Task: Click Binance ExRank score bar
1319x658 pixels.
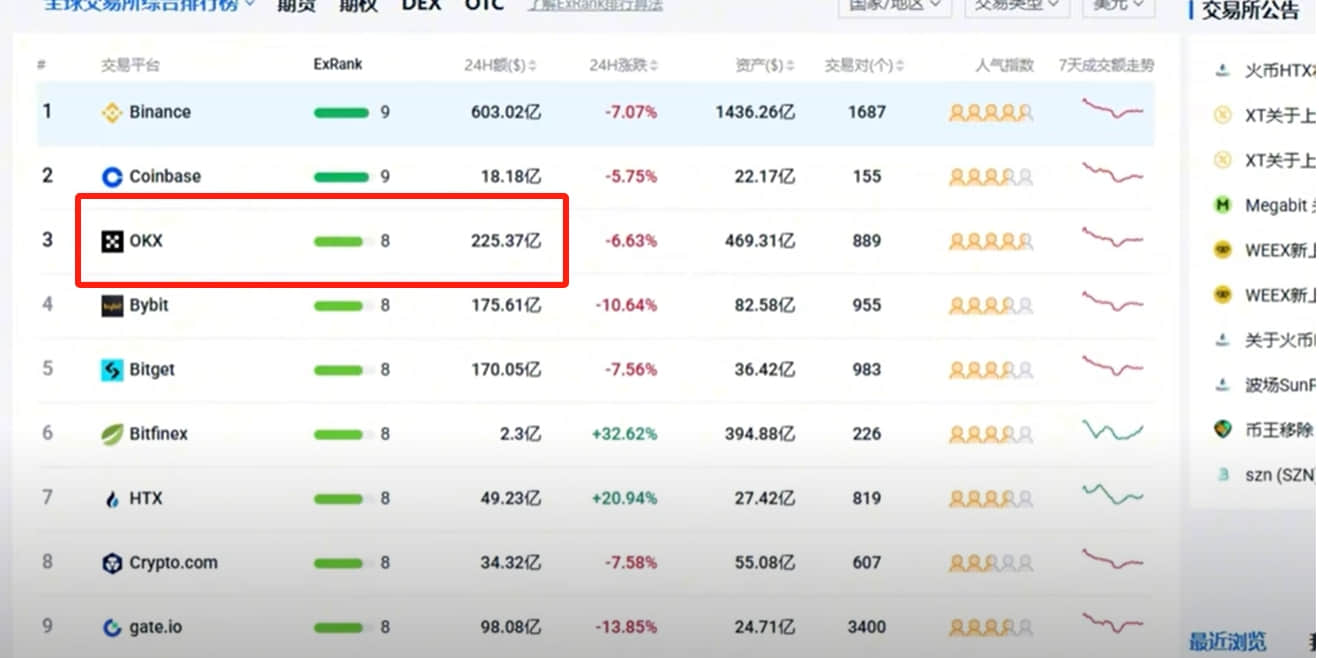Action: coord(341,113)
